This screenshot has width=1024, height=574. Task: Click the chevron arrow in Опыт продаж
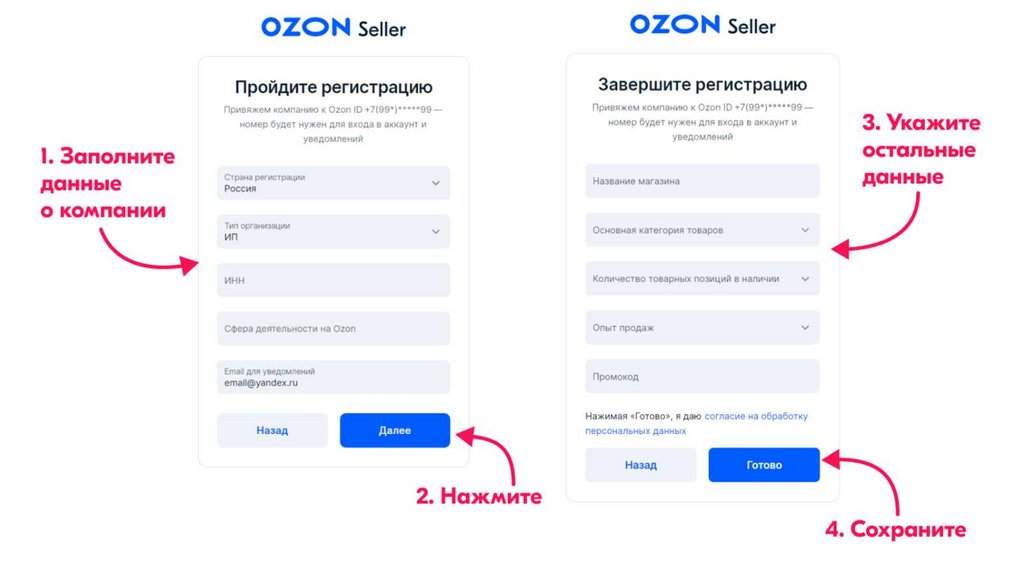point(806,328)
